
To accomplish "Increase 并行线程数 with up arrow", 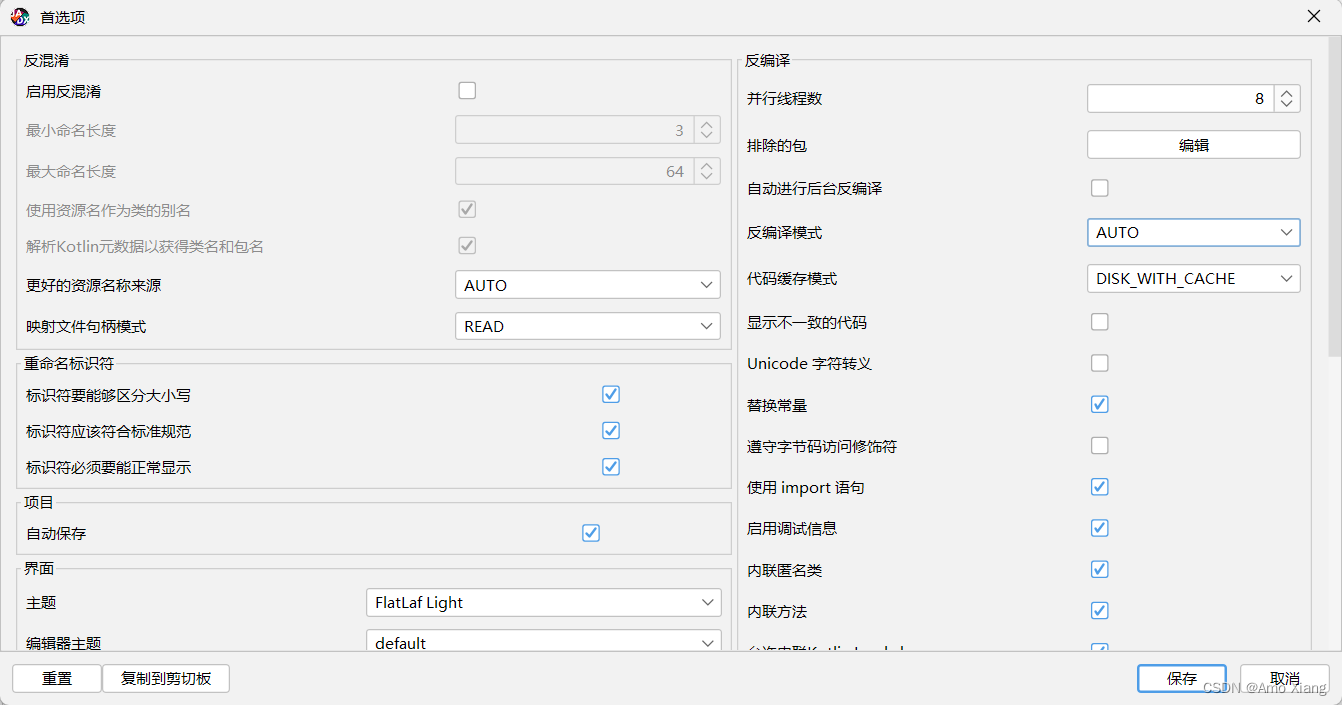I will click(x=1287, y=92).
